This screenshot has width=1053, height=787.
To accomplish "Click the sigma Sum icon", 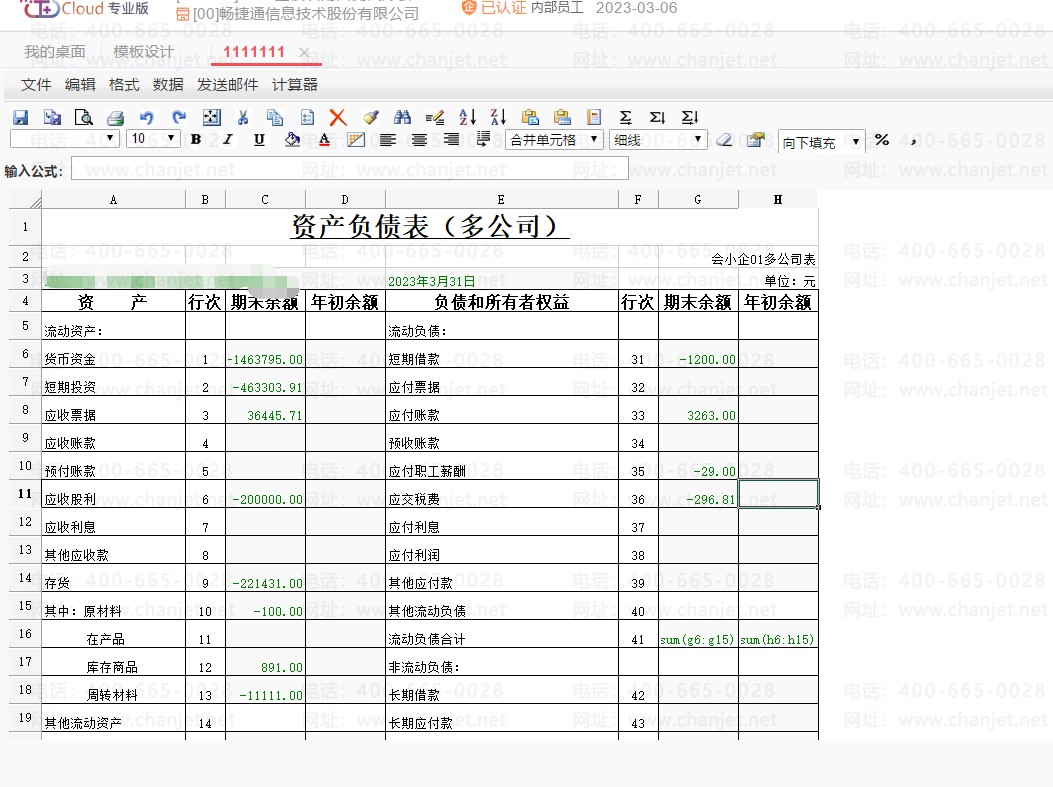I will (625, 118).
